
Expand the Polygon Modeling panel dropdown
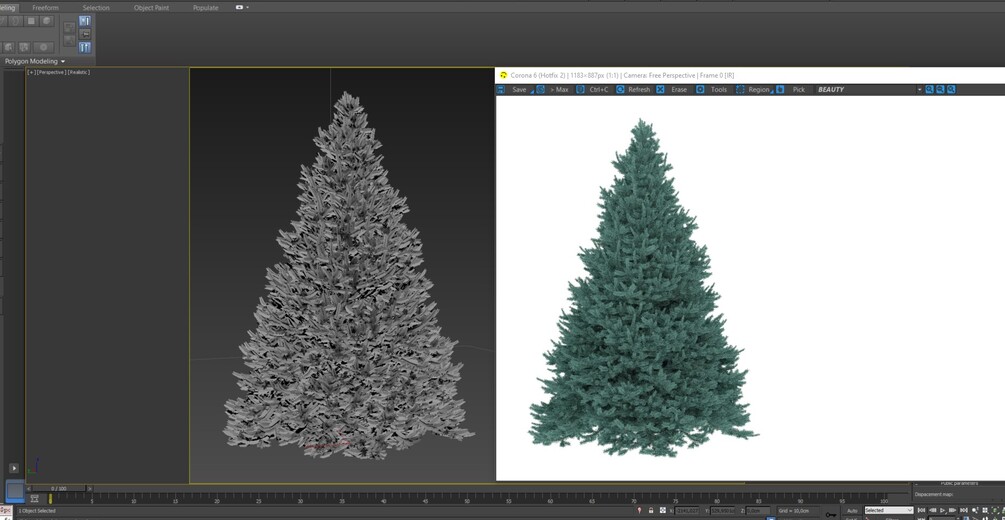[x=35, y=62]
